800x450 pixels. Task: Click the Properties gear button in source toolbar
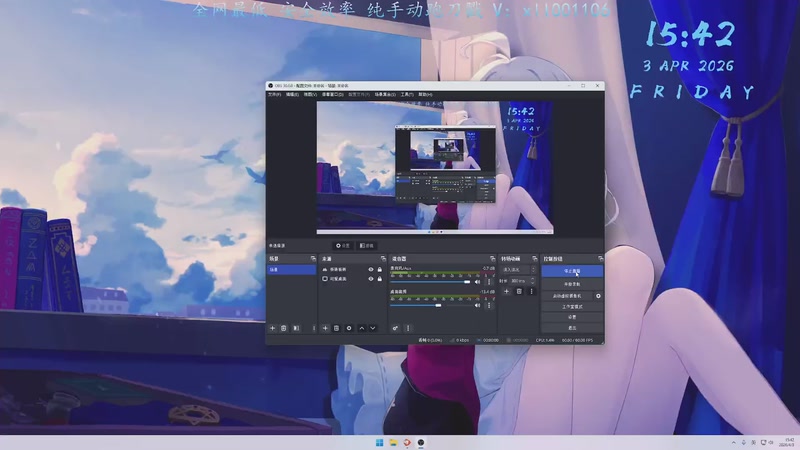pos(343,245)
